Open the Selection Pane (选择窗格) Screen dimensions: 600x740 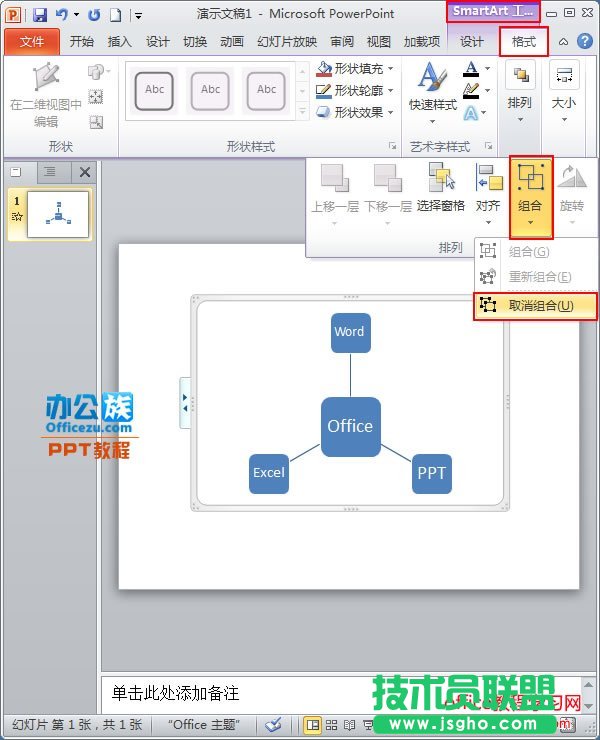pos(440,187)
